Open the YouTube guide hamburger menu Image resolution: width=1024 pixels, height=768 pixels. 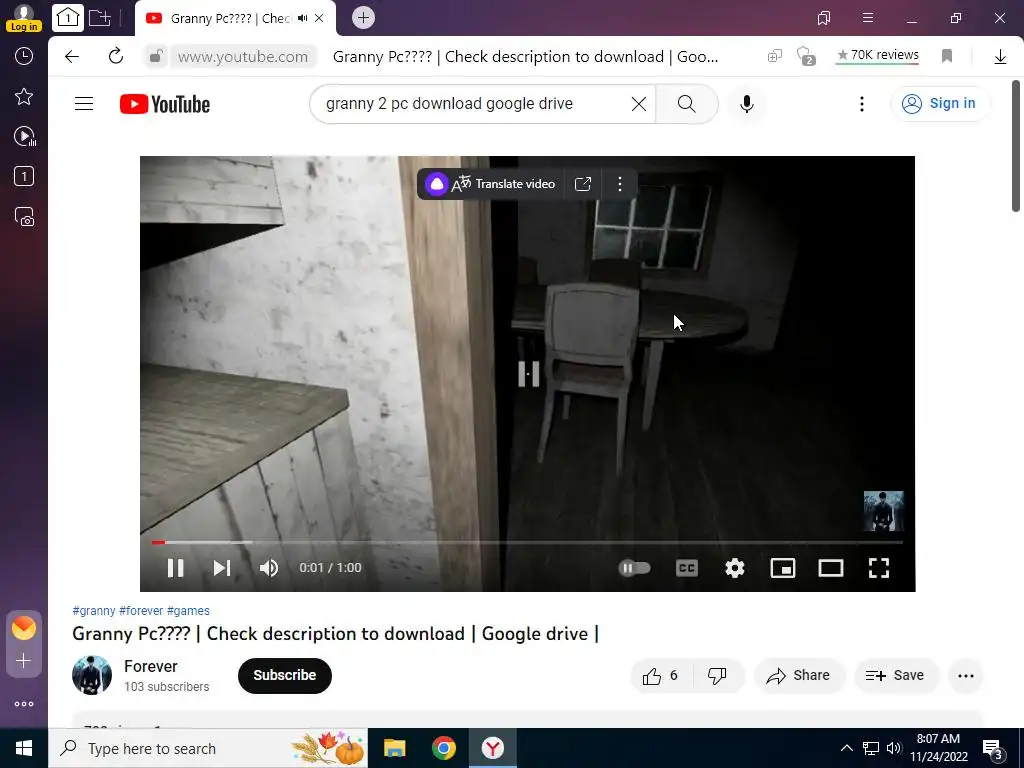pos(84,104)
